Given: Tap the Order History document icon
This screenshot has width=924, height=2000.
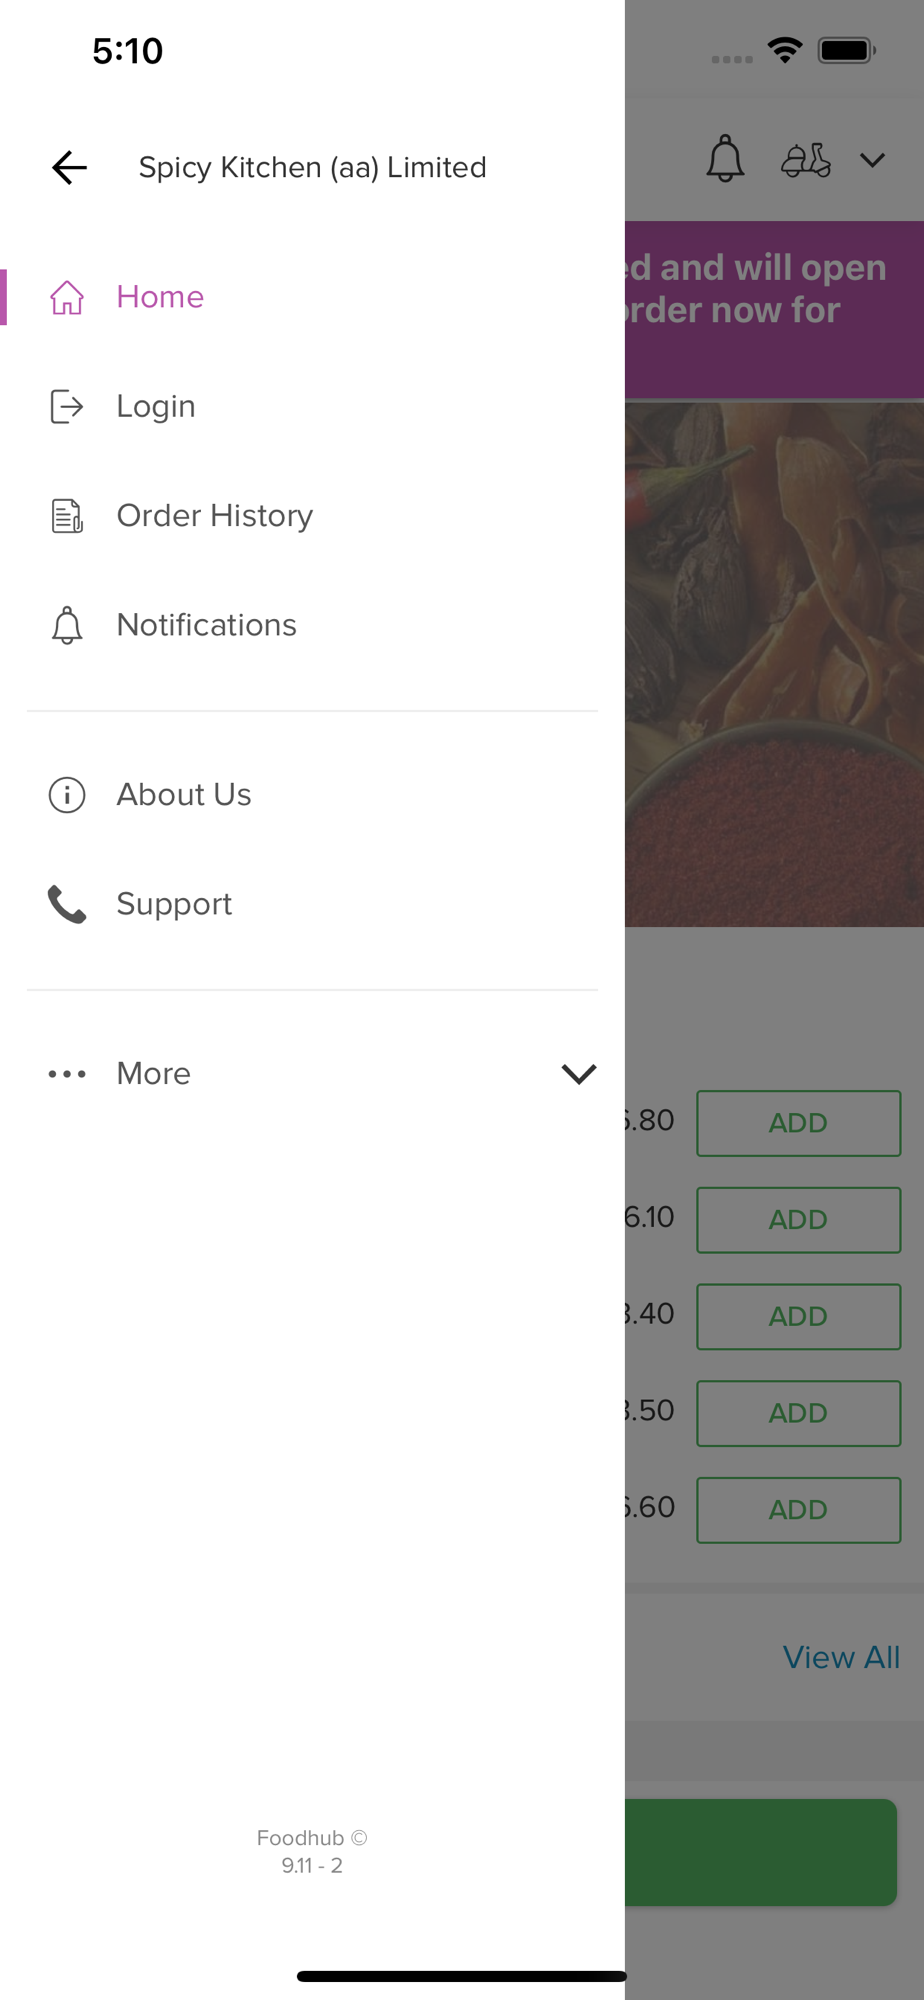Looking at the screenshot, I should click(67, 516).
